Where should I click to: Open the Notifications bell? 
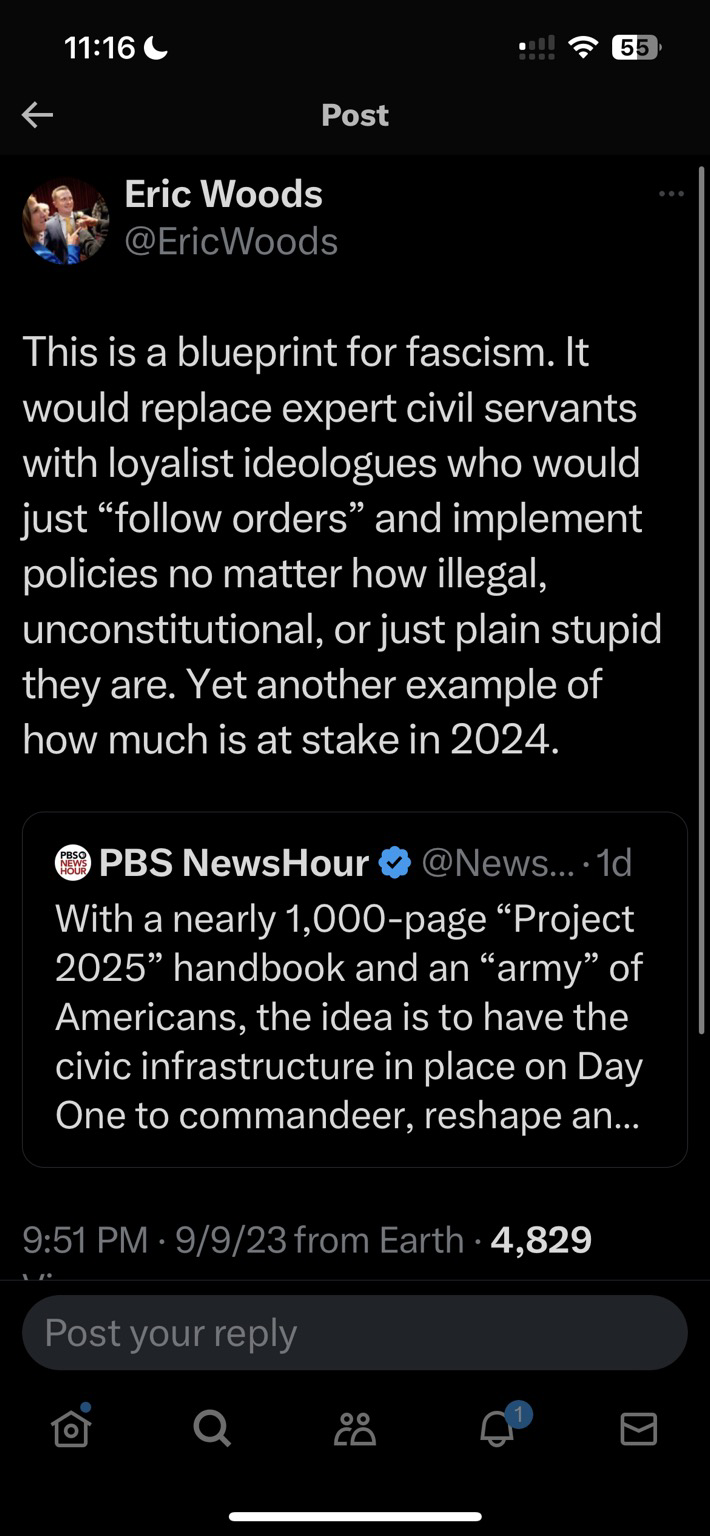pyautogui.click(x=498, y=1429)
